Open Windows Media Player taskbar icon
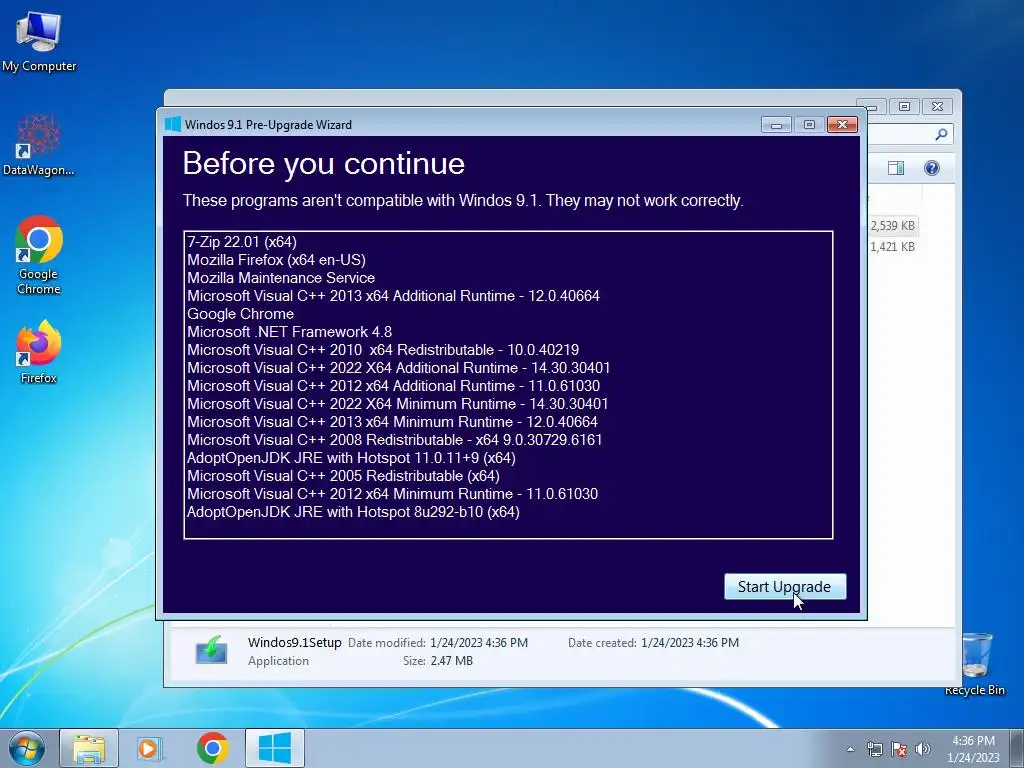The width and height of the screenshot is (1024, 768). (x=150, y=748)
